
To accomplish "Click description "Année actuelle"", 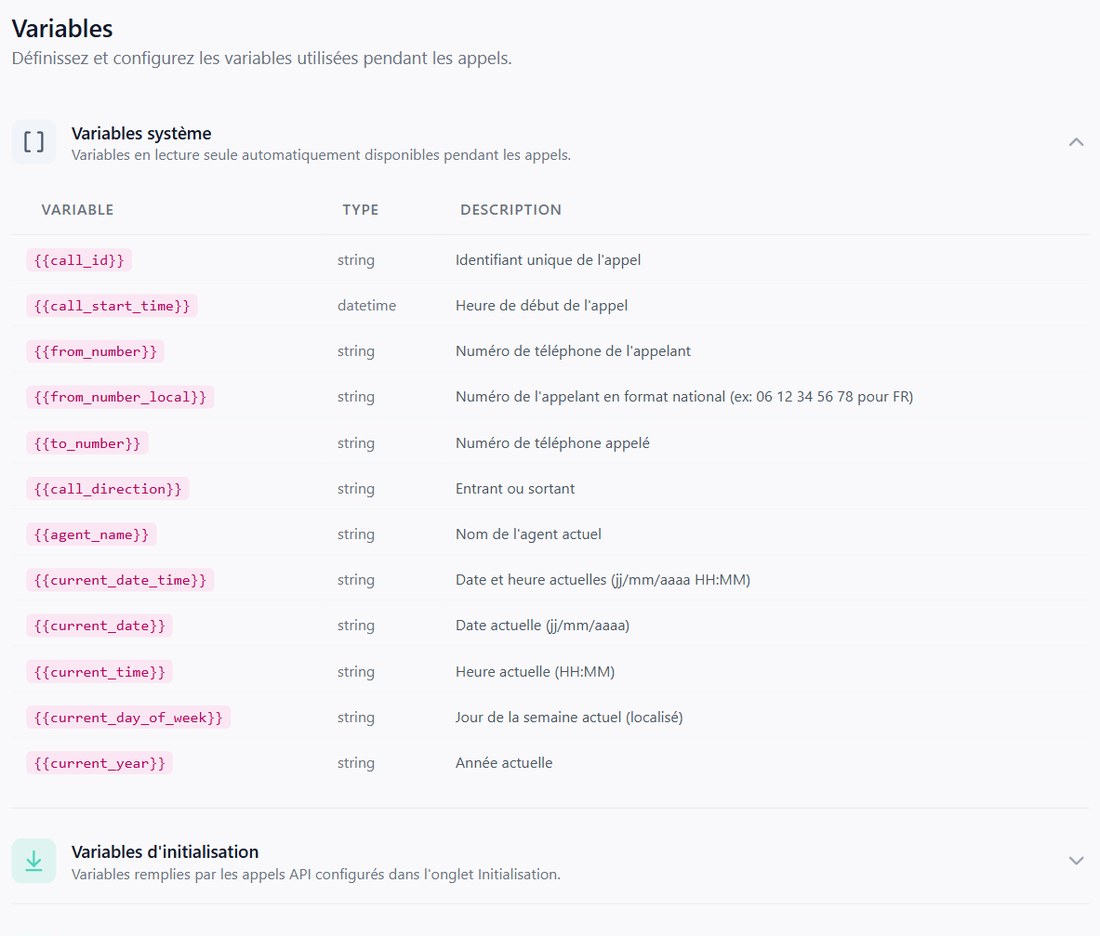I will 504,763.
